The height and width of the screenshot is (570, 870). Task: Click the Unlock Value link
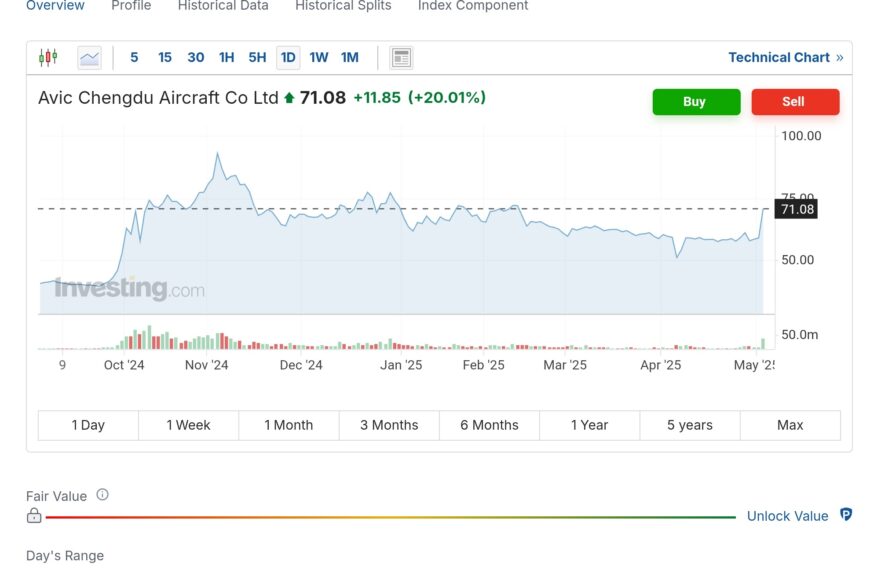(x=787, y=516)
